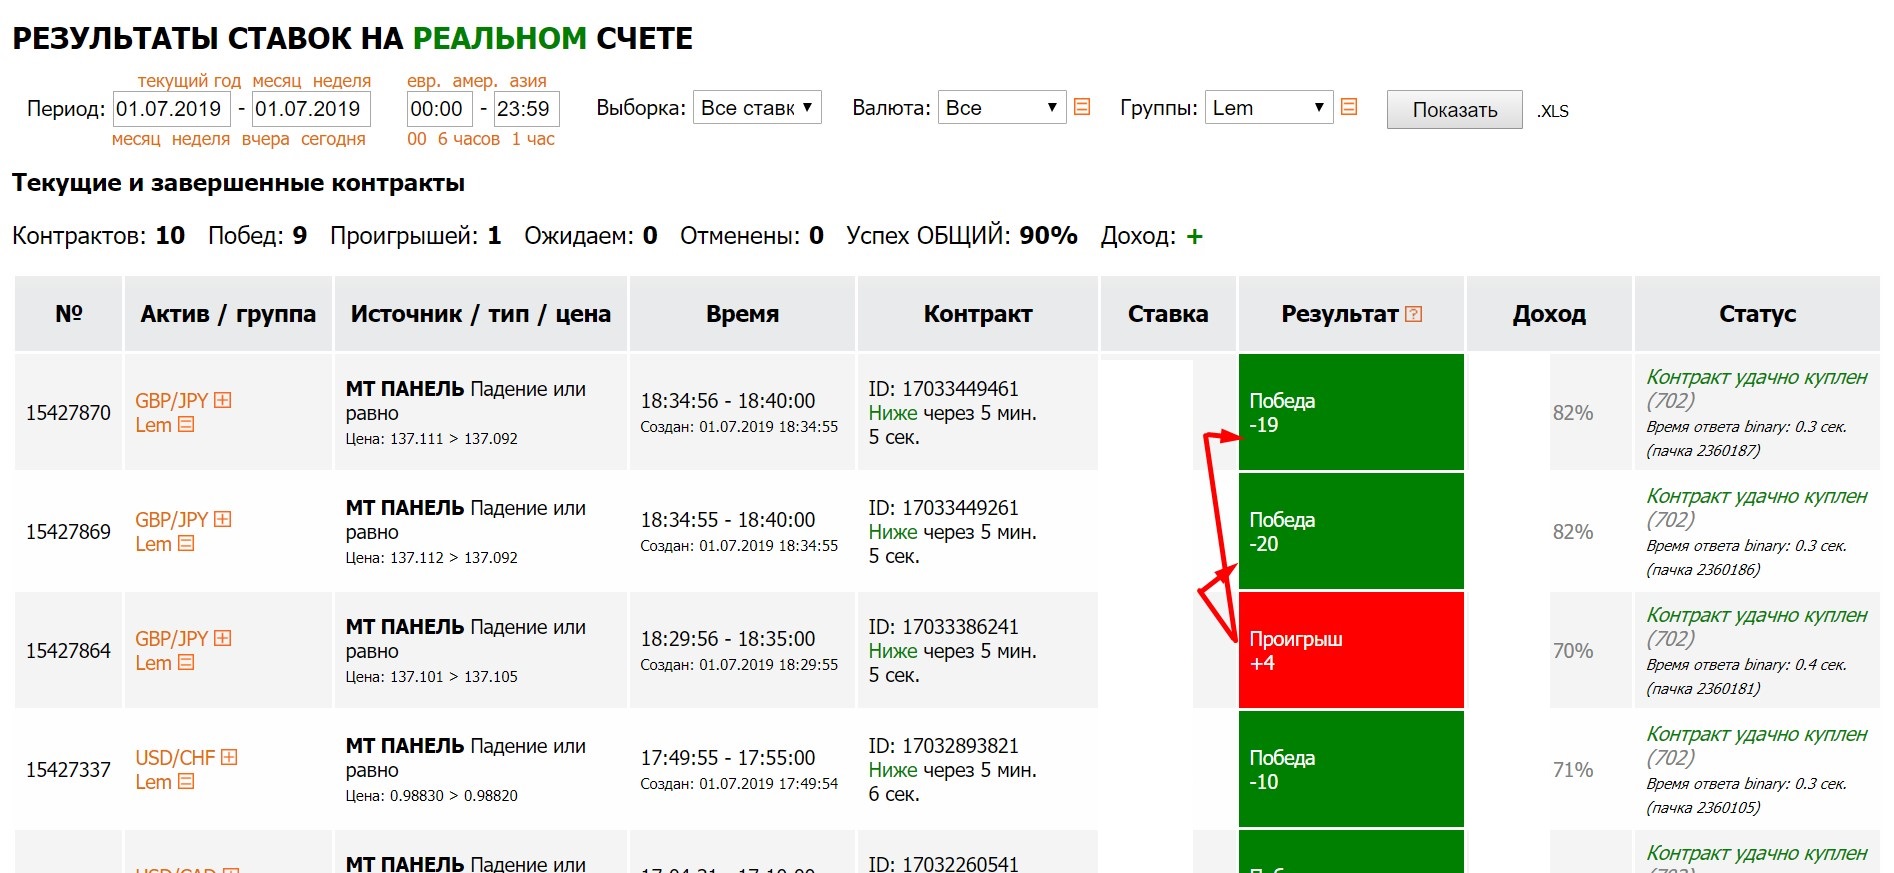Screen dimensions: 1894x873
Task: Click minus icon beside Lem in row 15427869
Action: (186, 544)
